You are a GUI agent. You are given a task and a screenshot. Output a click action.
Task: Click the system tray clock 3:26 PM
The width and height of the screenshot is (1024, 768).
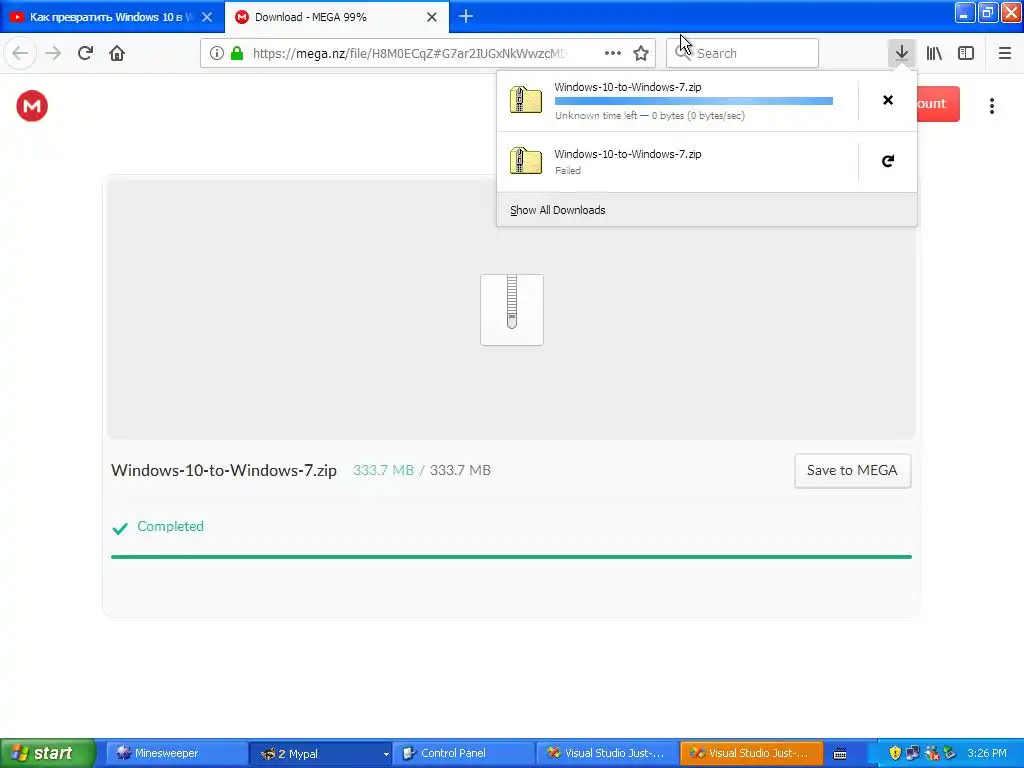tap(987, 753)
